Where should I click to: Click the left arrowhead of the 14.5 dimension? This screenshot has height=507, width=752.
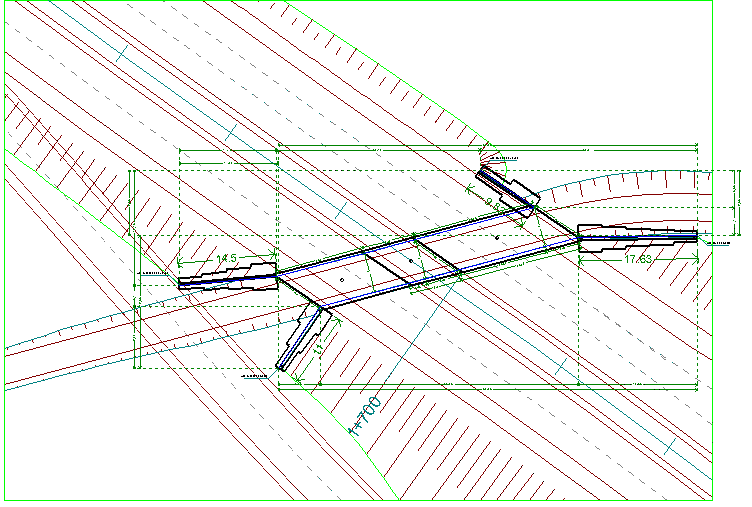pyautogui.click(x=180, y=266)
